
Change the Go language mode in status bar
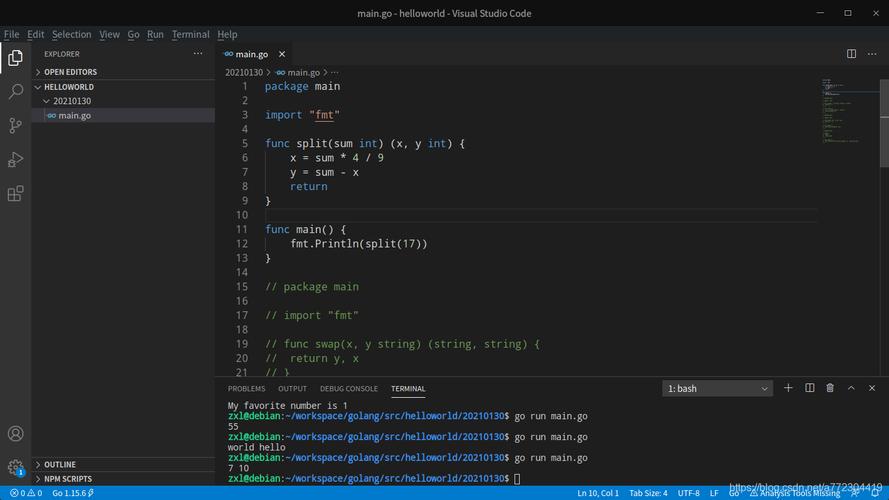[734, 493]
